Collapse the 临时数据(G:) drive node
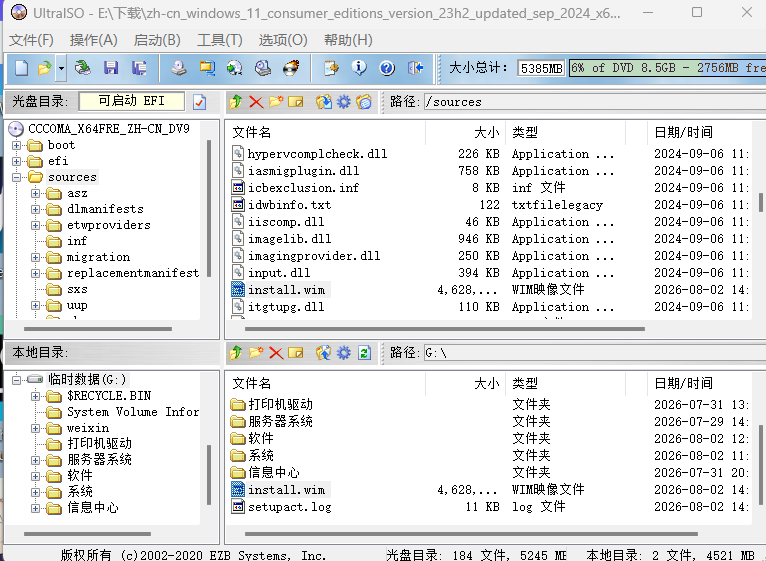 tap(17, 380)
